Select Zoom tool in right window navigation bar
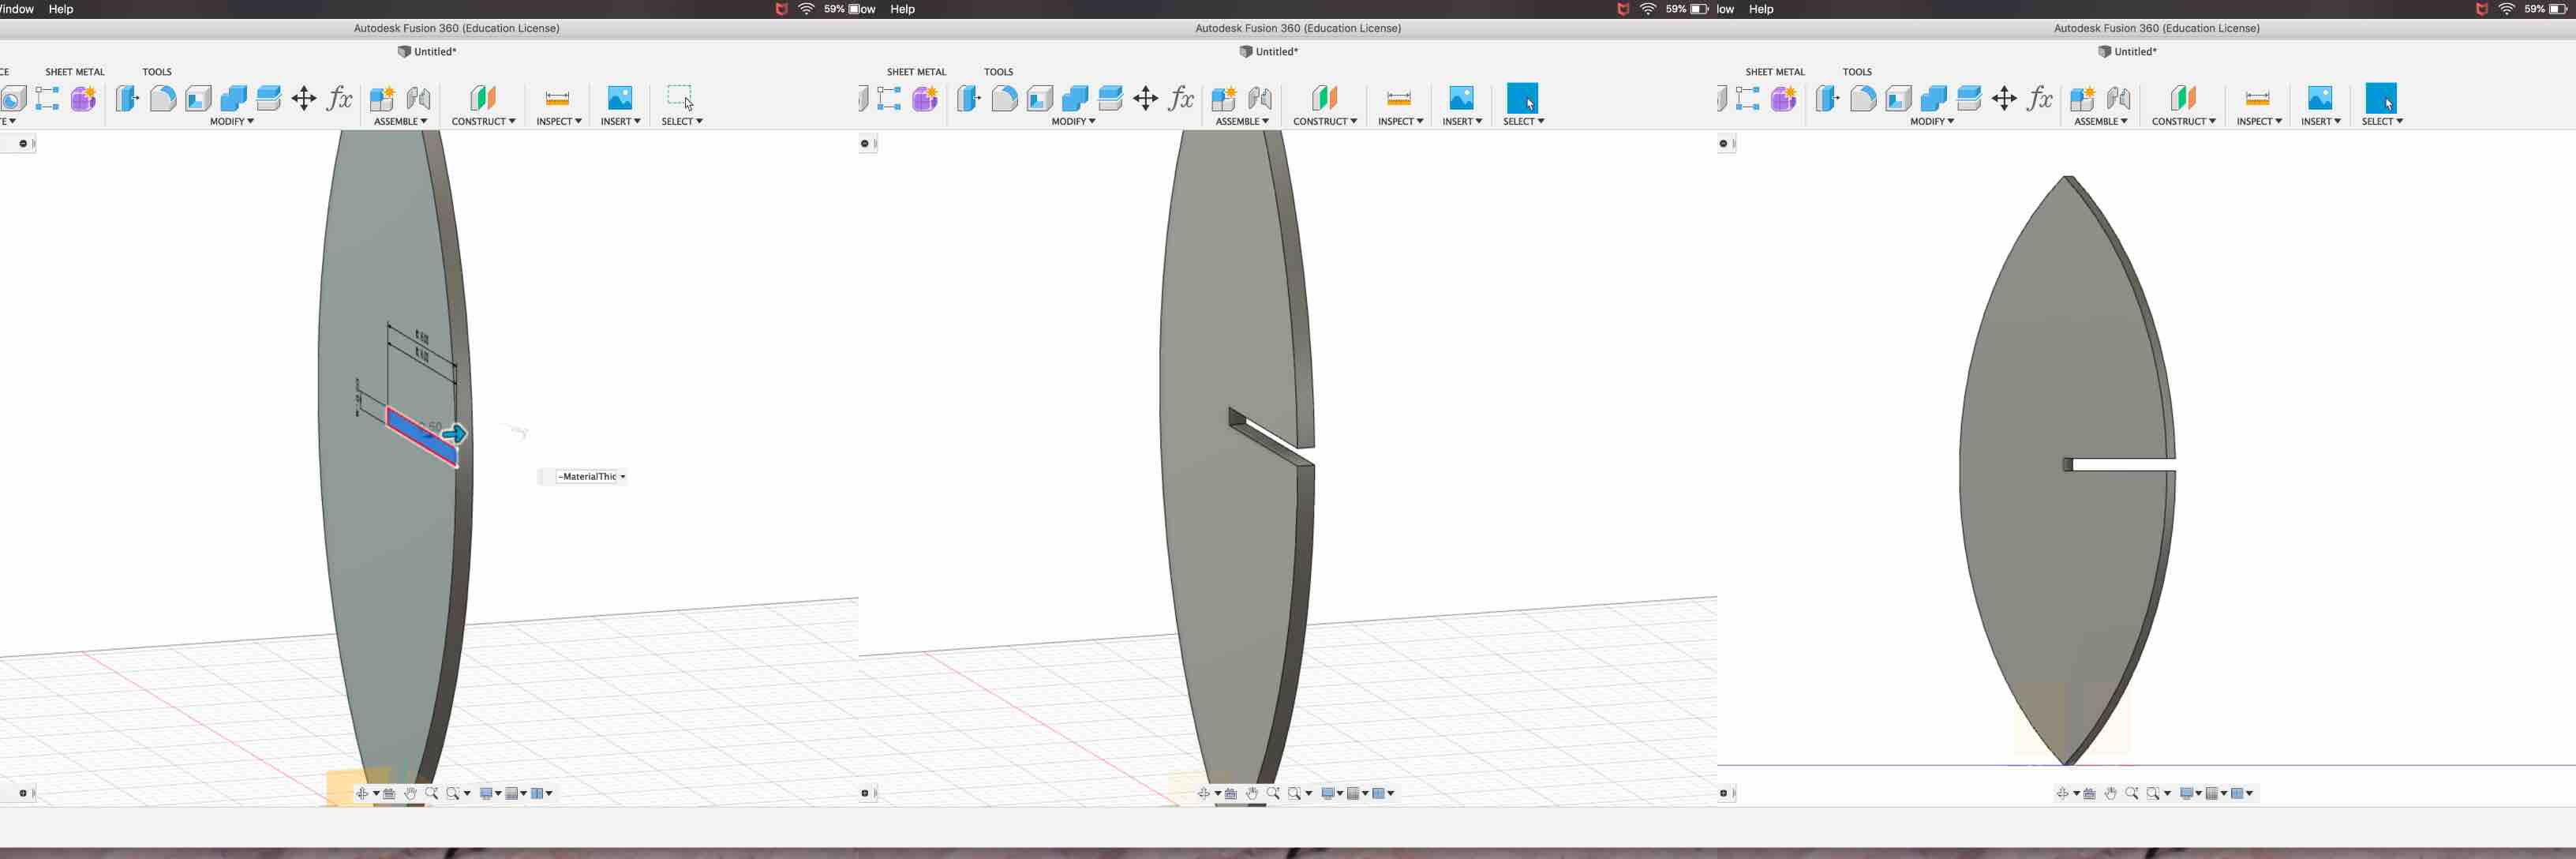The height and width of the screenshot is (859, 2576). click(2131, 793)
